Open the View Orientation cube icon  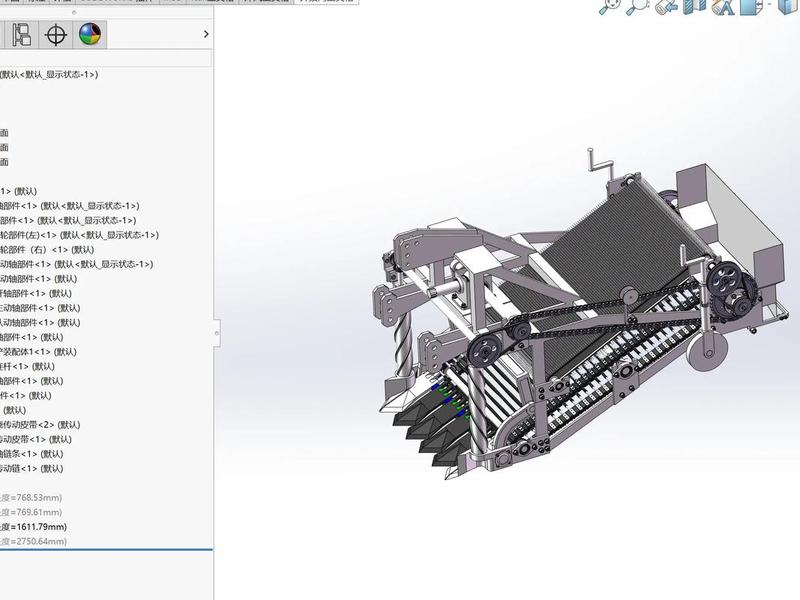click(752, 6)
